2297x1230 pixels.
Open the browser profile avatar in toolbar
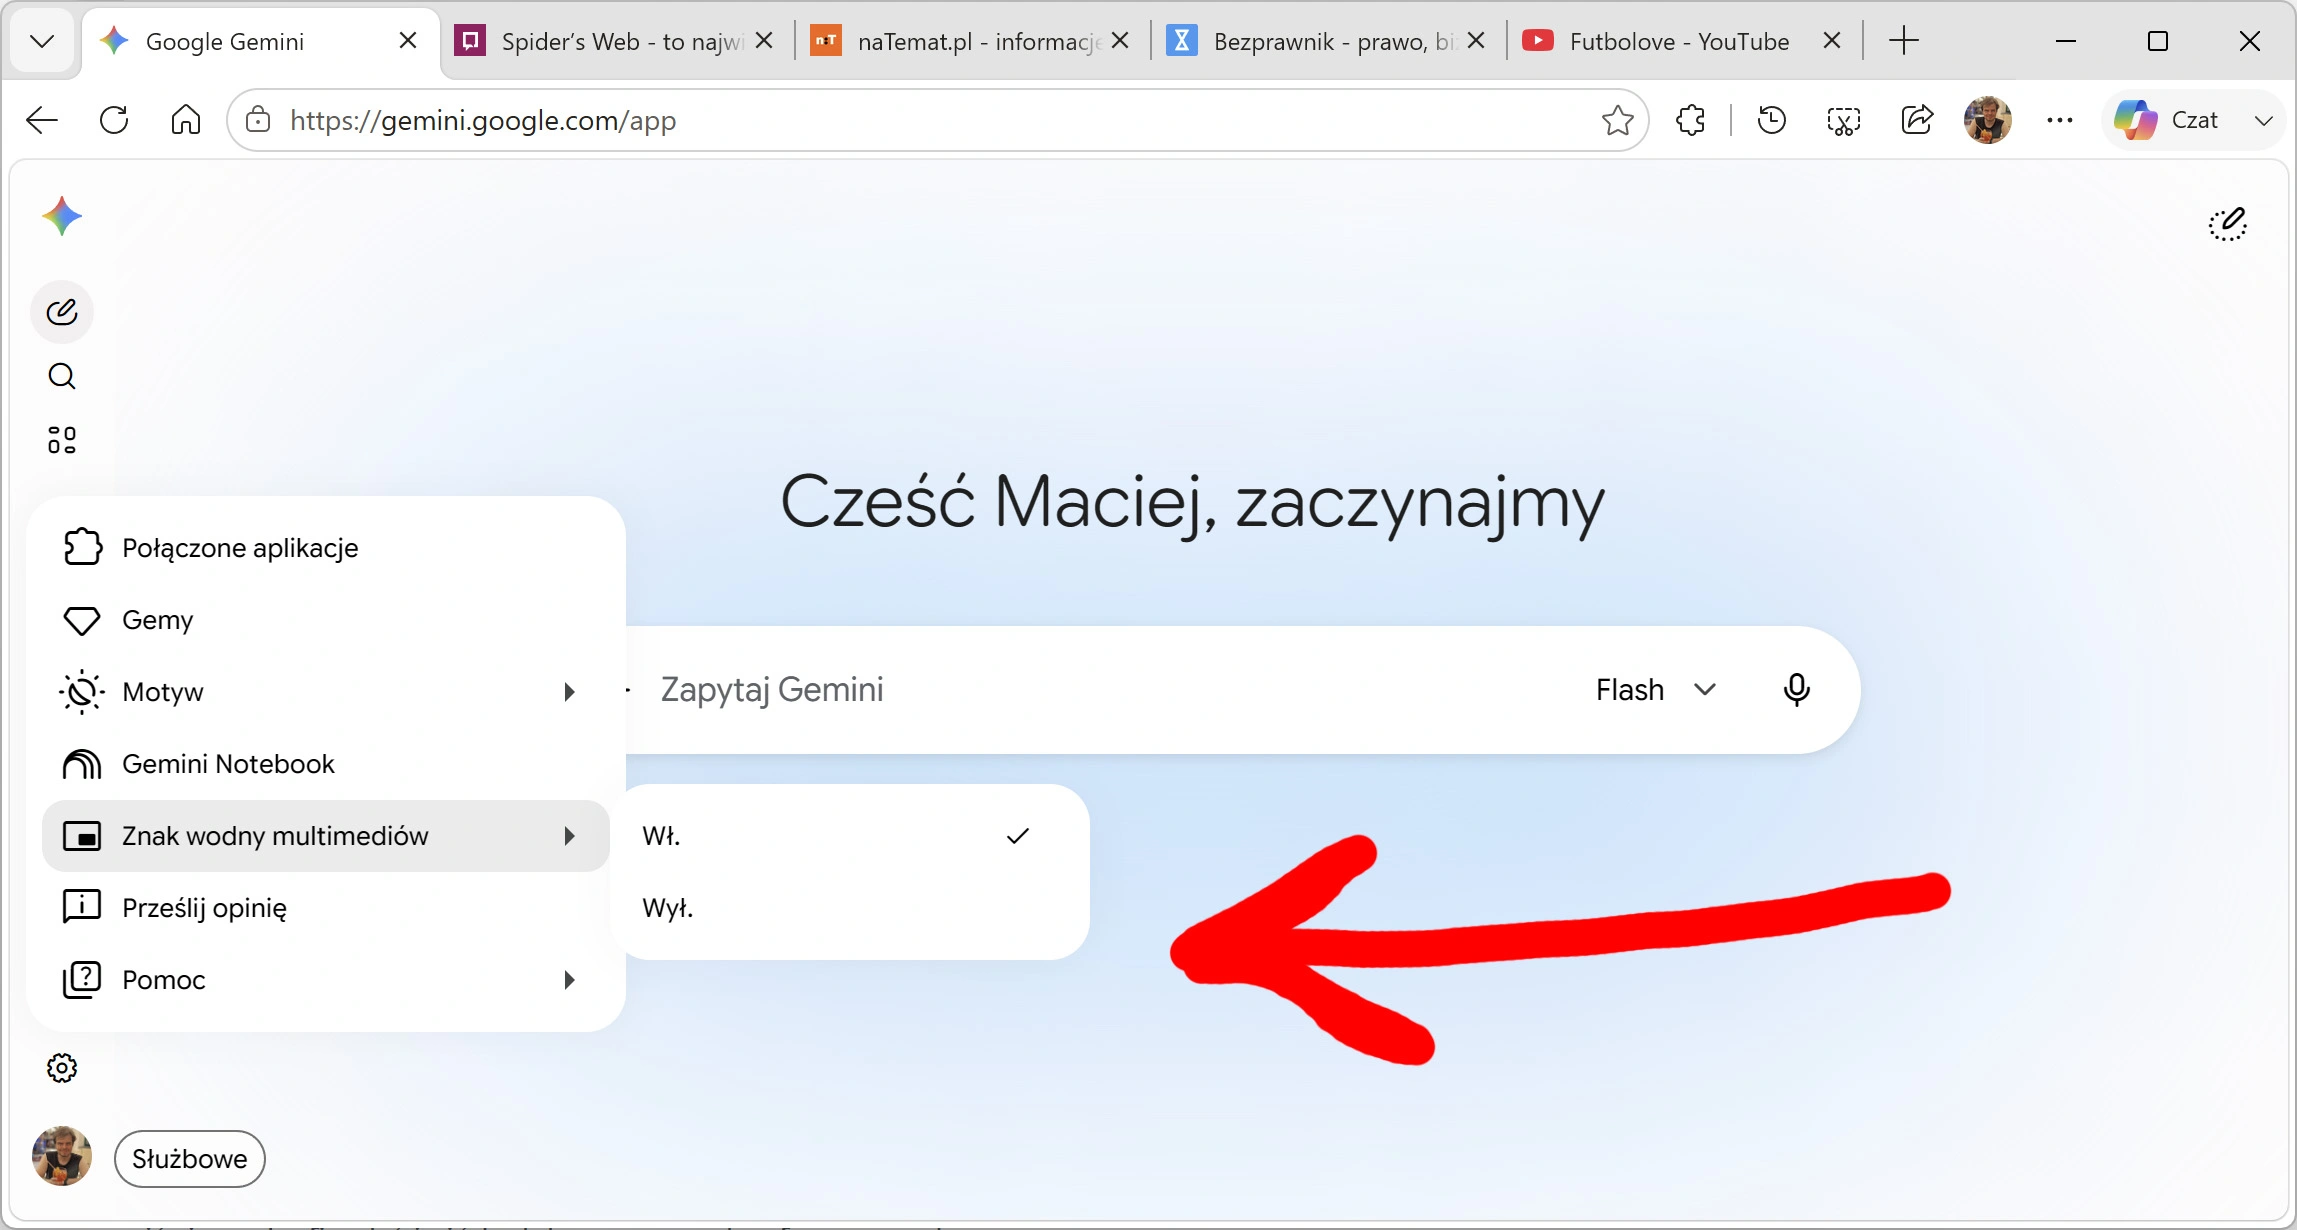coord(1987,120)
